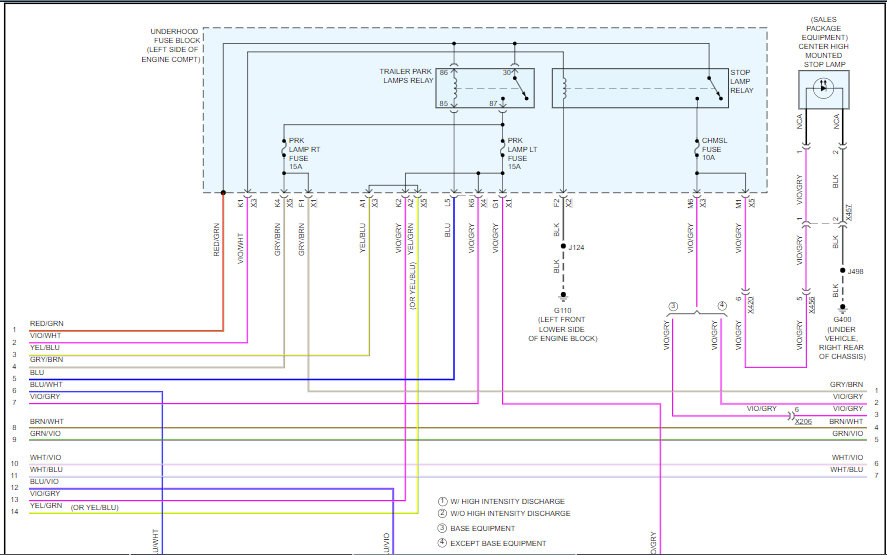Click the G400 ground symbol
Image resolution: width=887 pixels, height=555 pixels.
[x=842, y=308]
